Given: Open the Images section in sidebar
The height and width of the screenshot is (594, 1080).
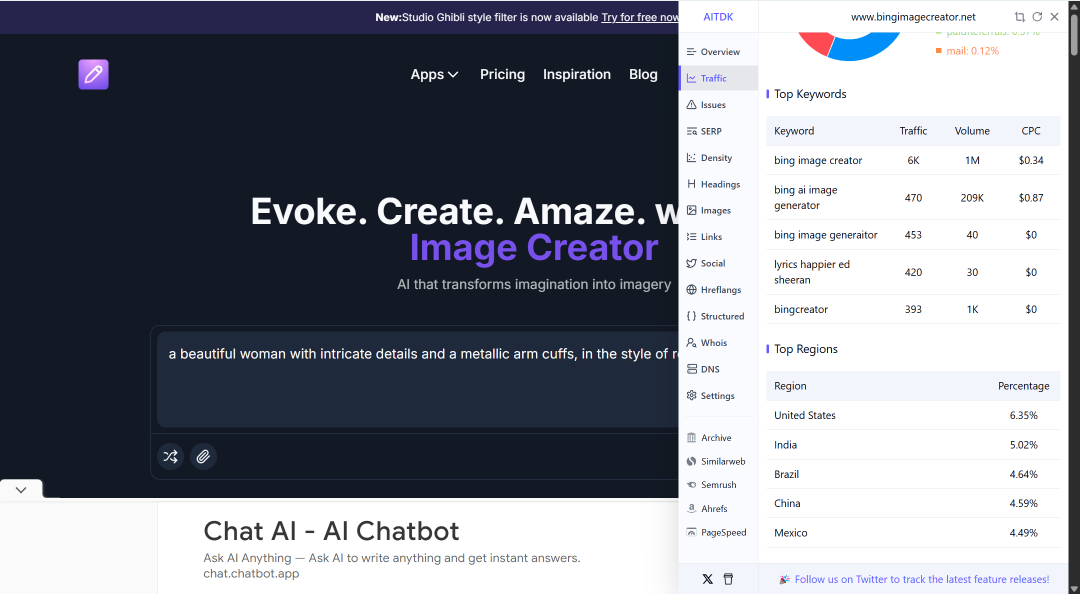Looking at the screenshot, I should click(718, 210).
